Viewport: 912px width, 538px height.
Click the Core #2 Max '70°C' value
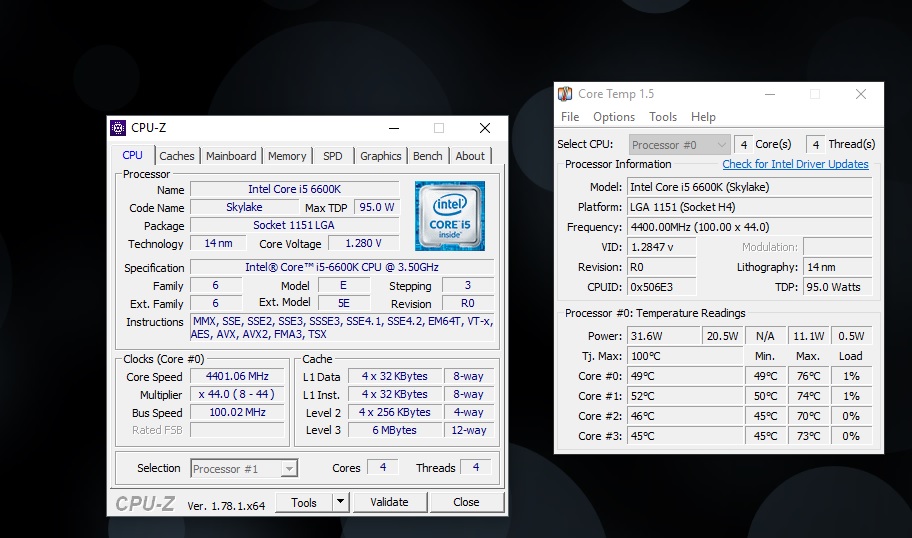pyautogui.click(x=808, y=416)
